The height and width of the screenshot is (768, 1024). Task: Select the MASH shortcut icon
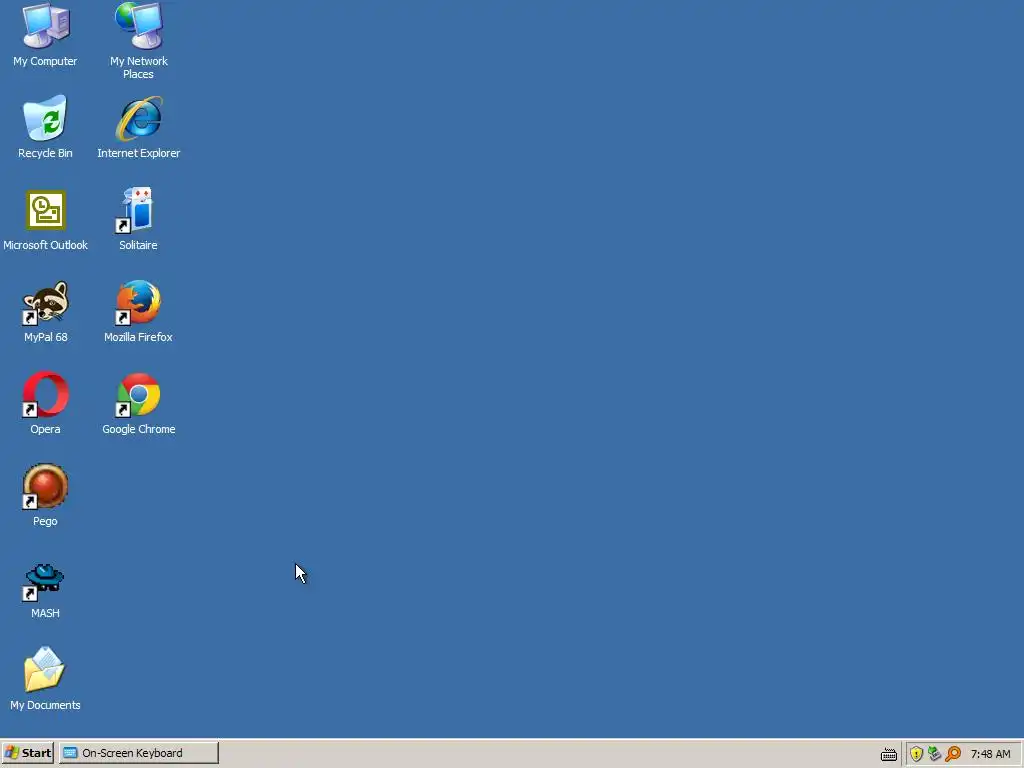click(44, 581)
